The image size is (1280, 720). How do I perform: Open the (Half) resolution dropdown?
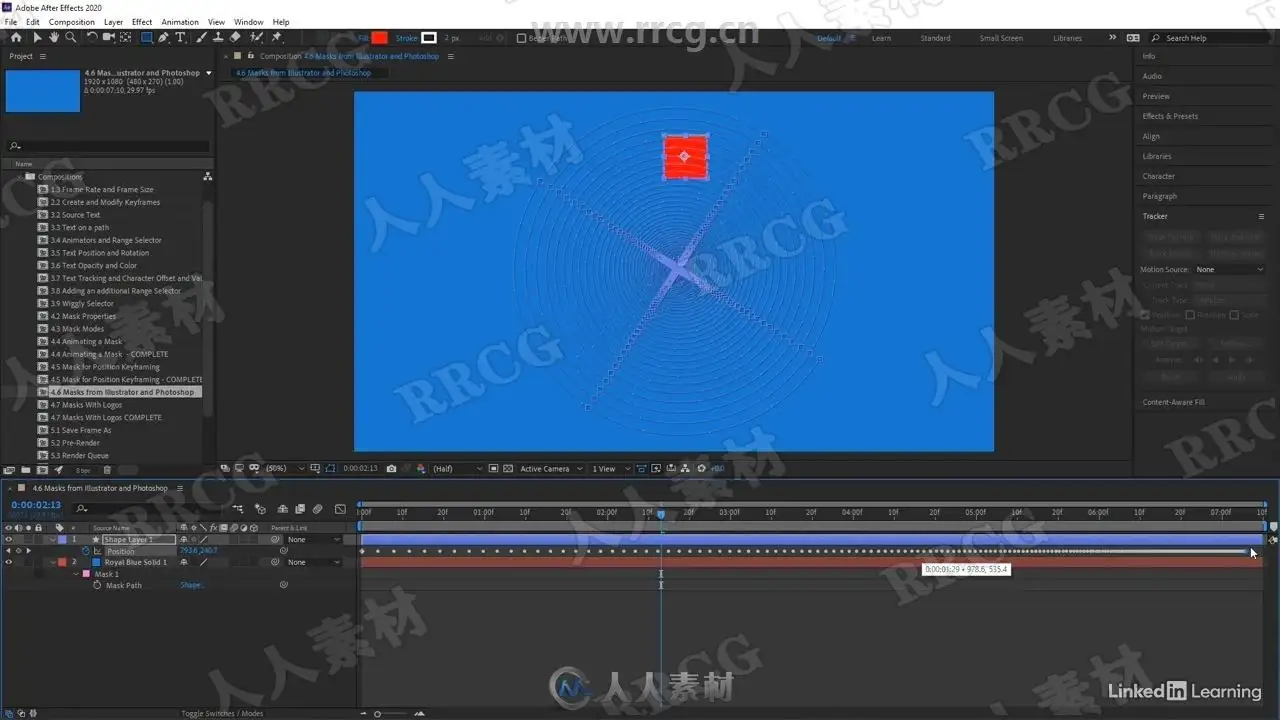(457, 468)
